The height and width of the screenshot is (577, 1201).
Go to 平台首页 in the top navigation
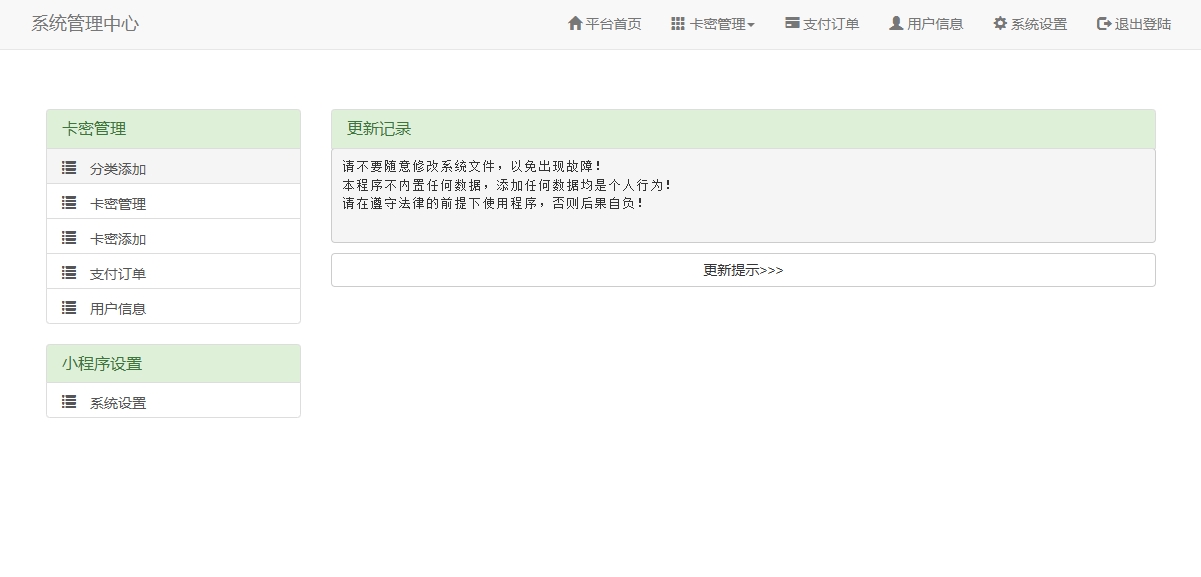pyautogui.click(x=614, y=24)
